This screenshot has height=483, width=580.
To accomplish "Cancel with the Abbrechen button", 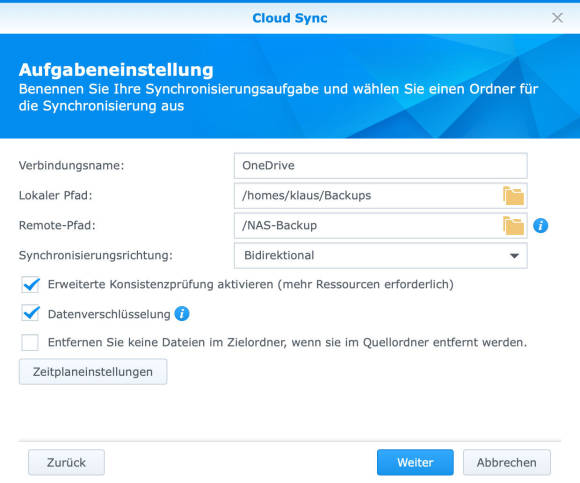I will (507, 462).
